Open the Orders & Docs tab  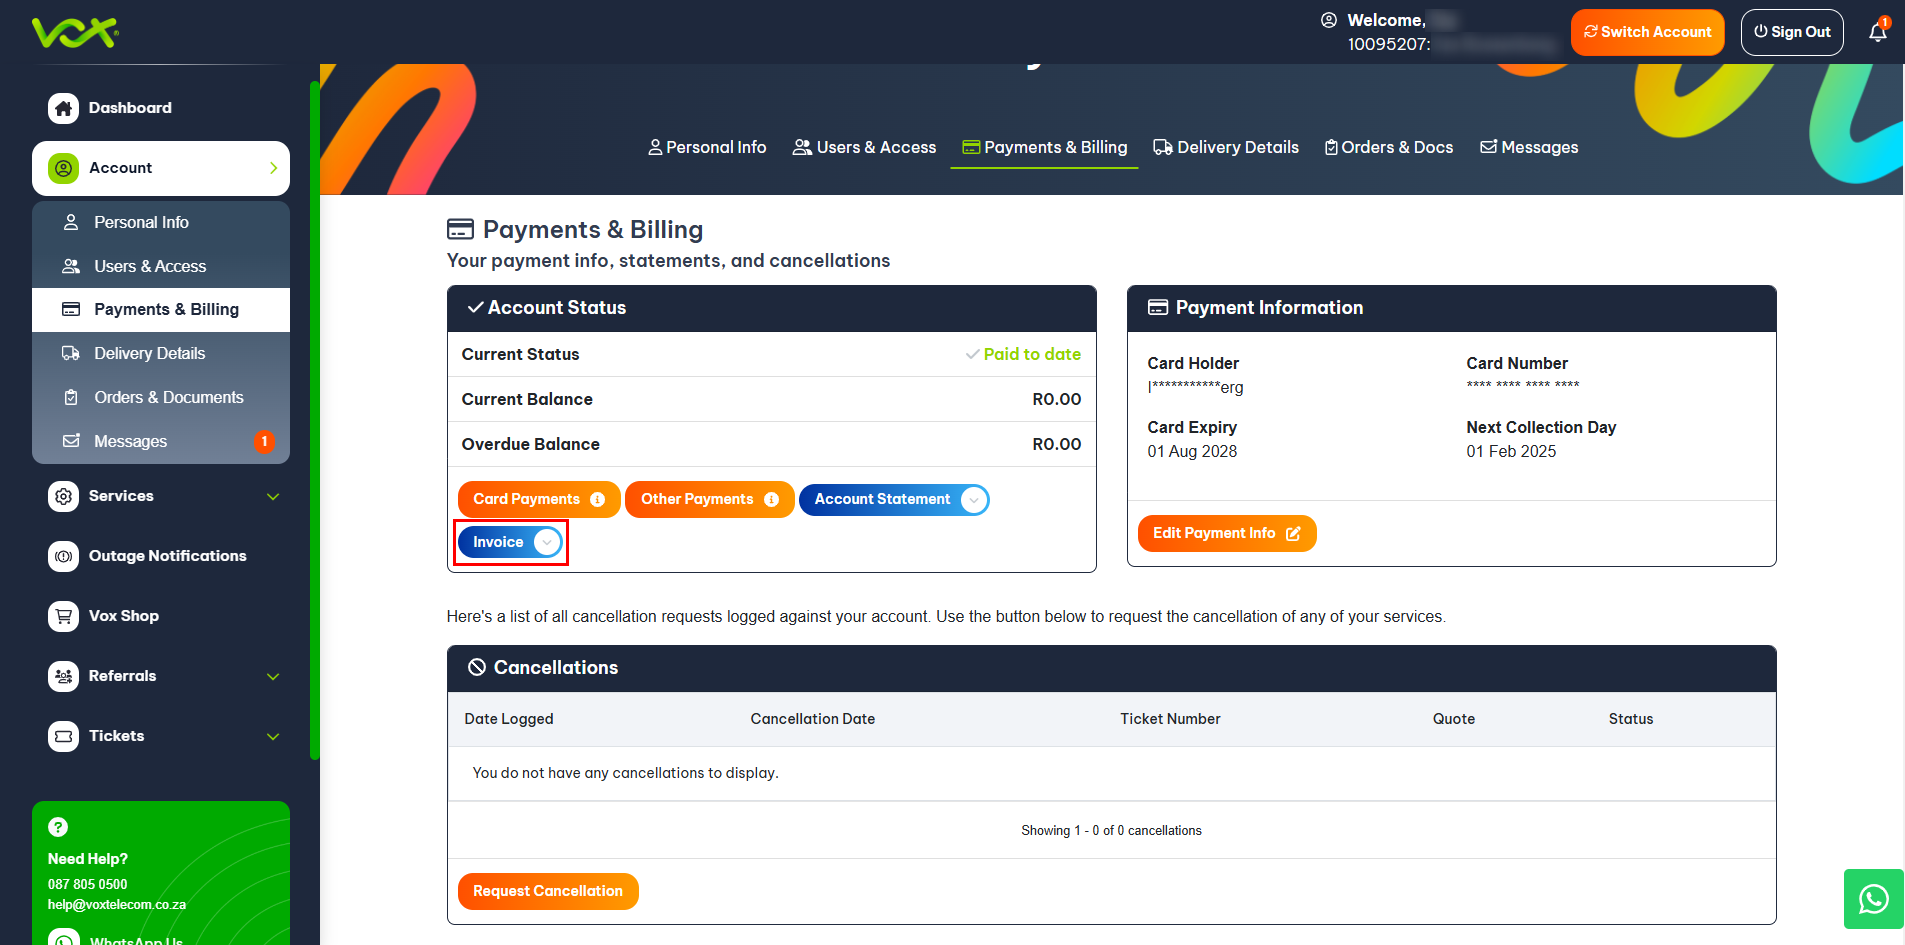pos(1389,147)
